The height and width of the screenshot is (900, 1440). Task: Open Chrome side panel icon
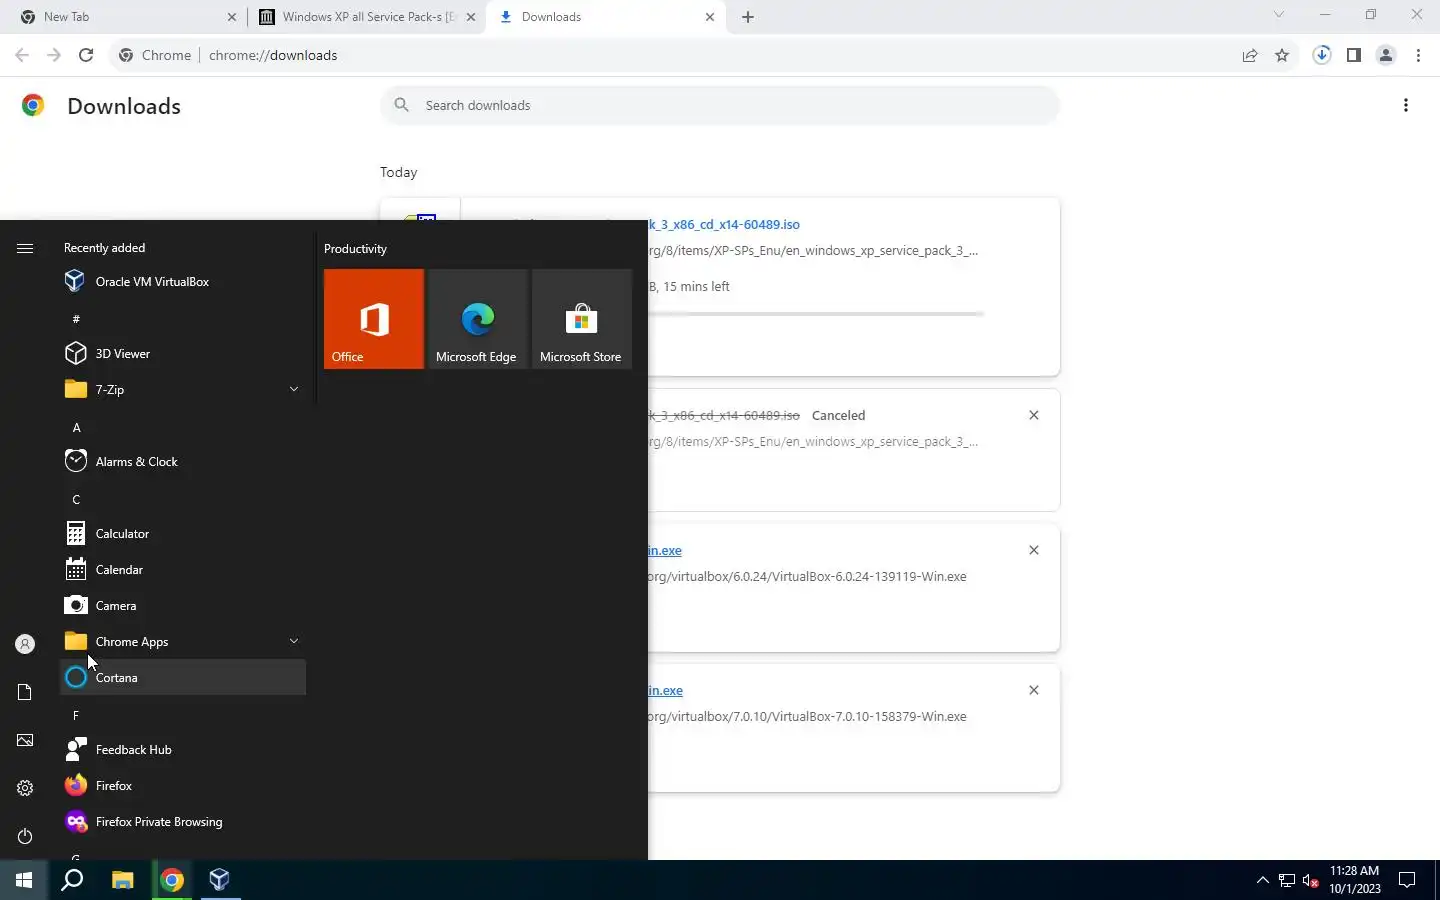[x=1354, y=55]
